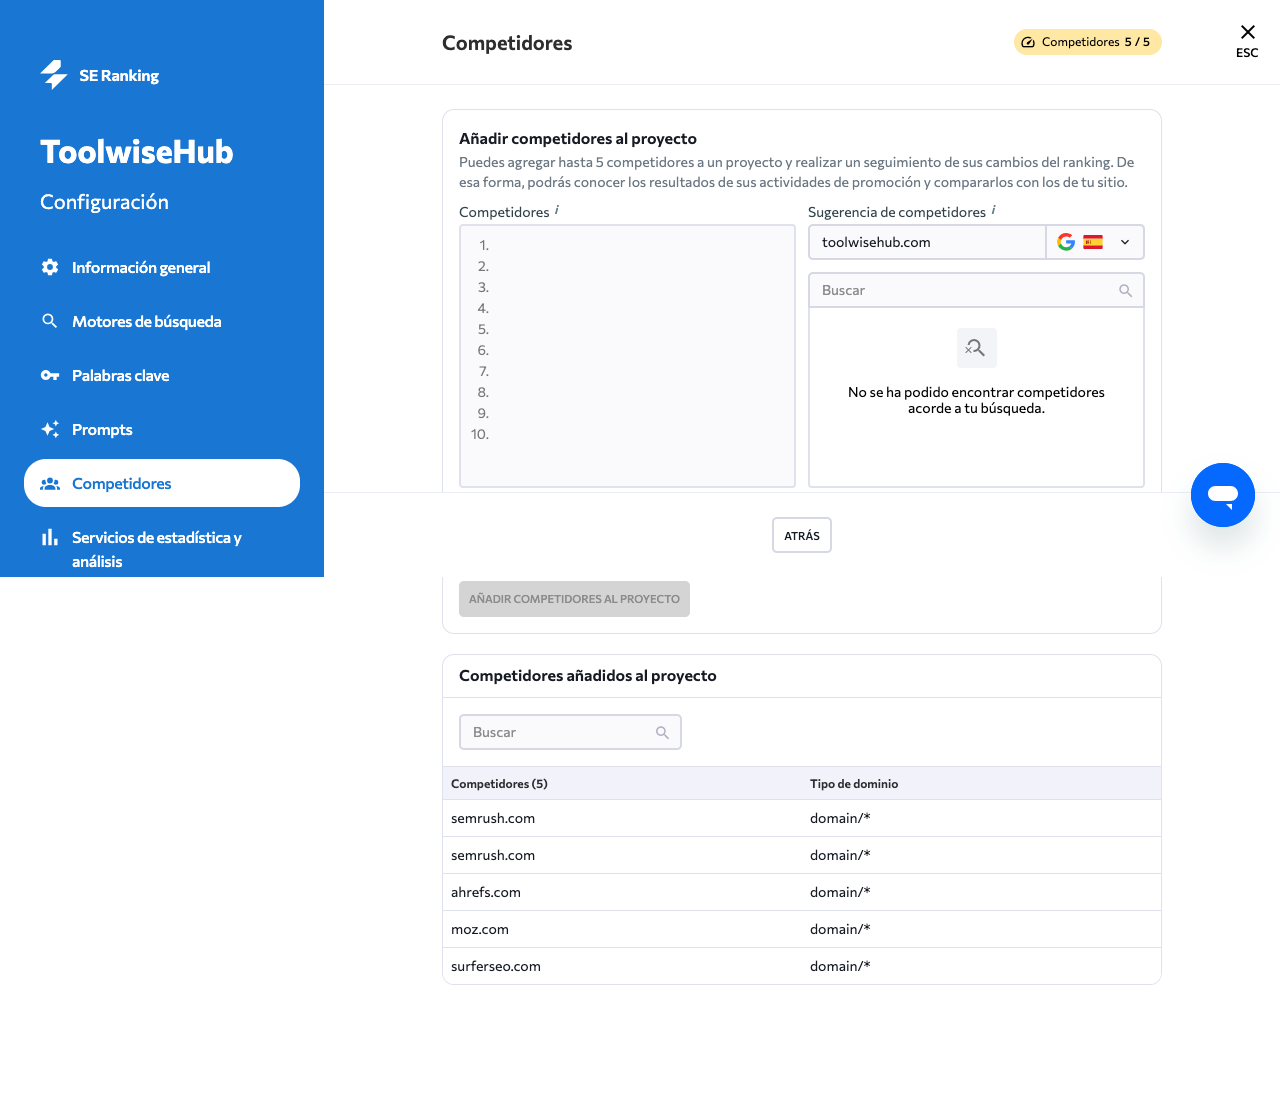This screenshot has width=1280, height=1094.
Task: Click domain/* type in the ahrefs.com row
Action: (840, 892)
